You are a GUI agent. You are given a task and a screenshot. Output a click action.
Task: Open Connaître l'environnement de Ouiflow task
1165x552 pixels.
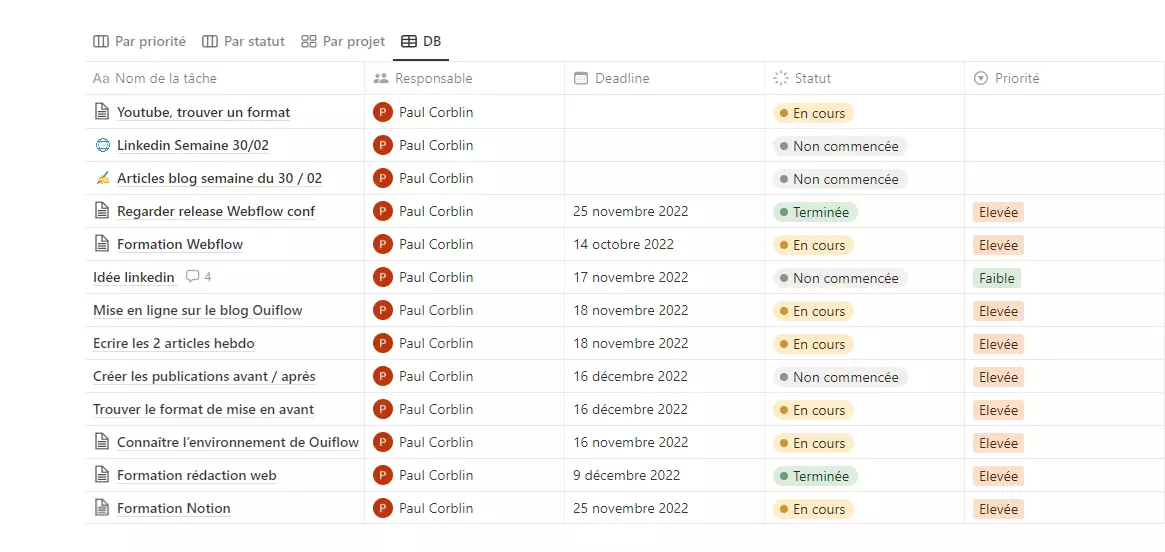(238, 442)
